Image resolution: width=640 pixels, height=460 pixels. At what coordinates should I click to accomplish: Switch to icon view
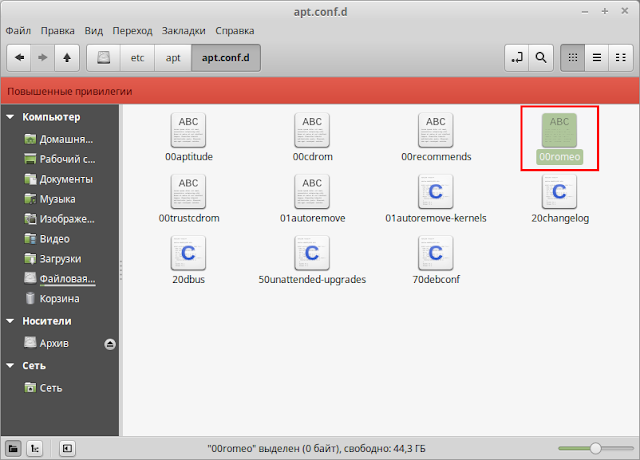point(573,58)
